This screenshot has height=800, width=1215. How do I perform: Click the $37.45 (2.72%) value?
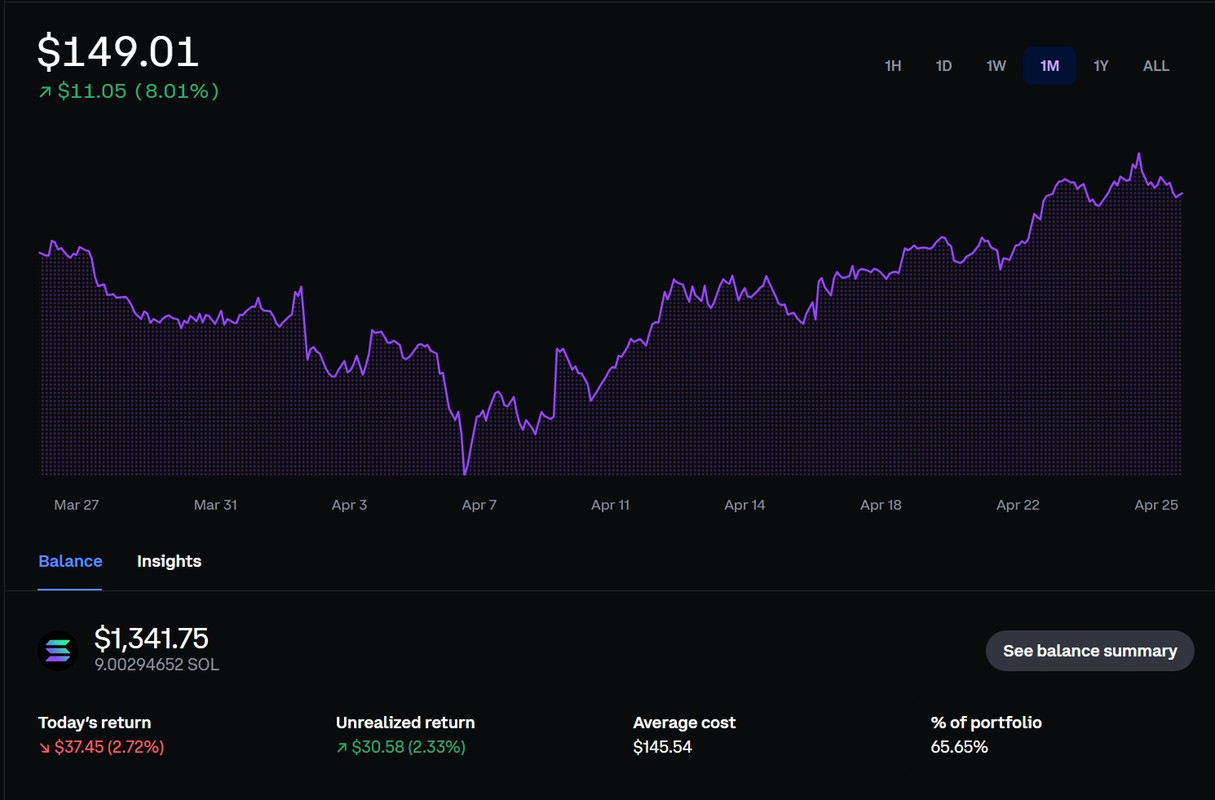point(109,747)
